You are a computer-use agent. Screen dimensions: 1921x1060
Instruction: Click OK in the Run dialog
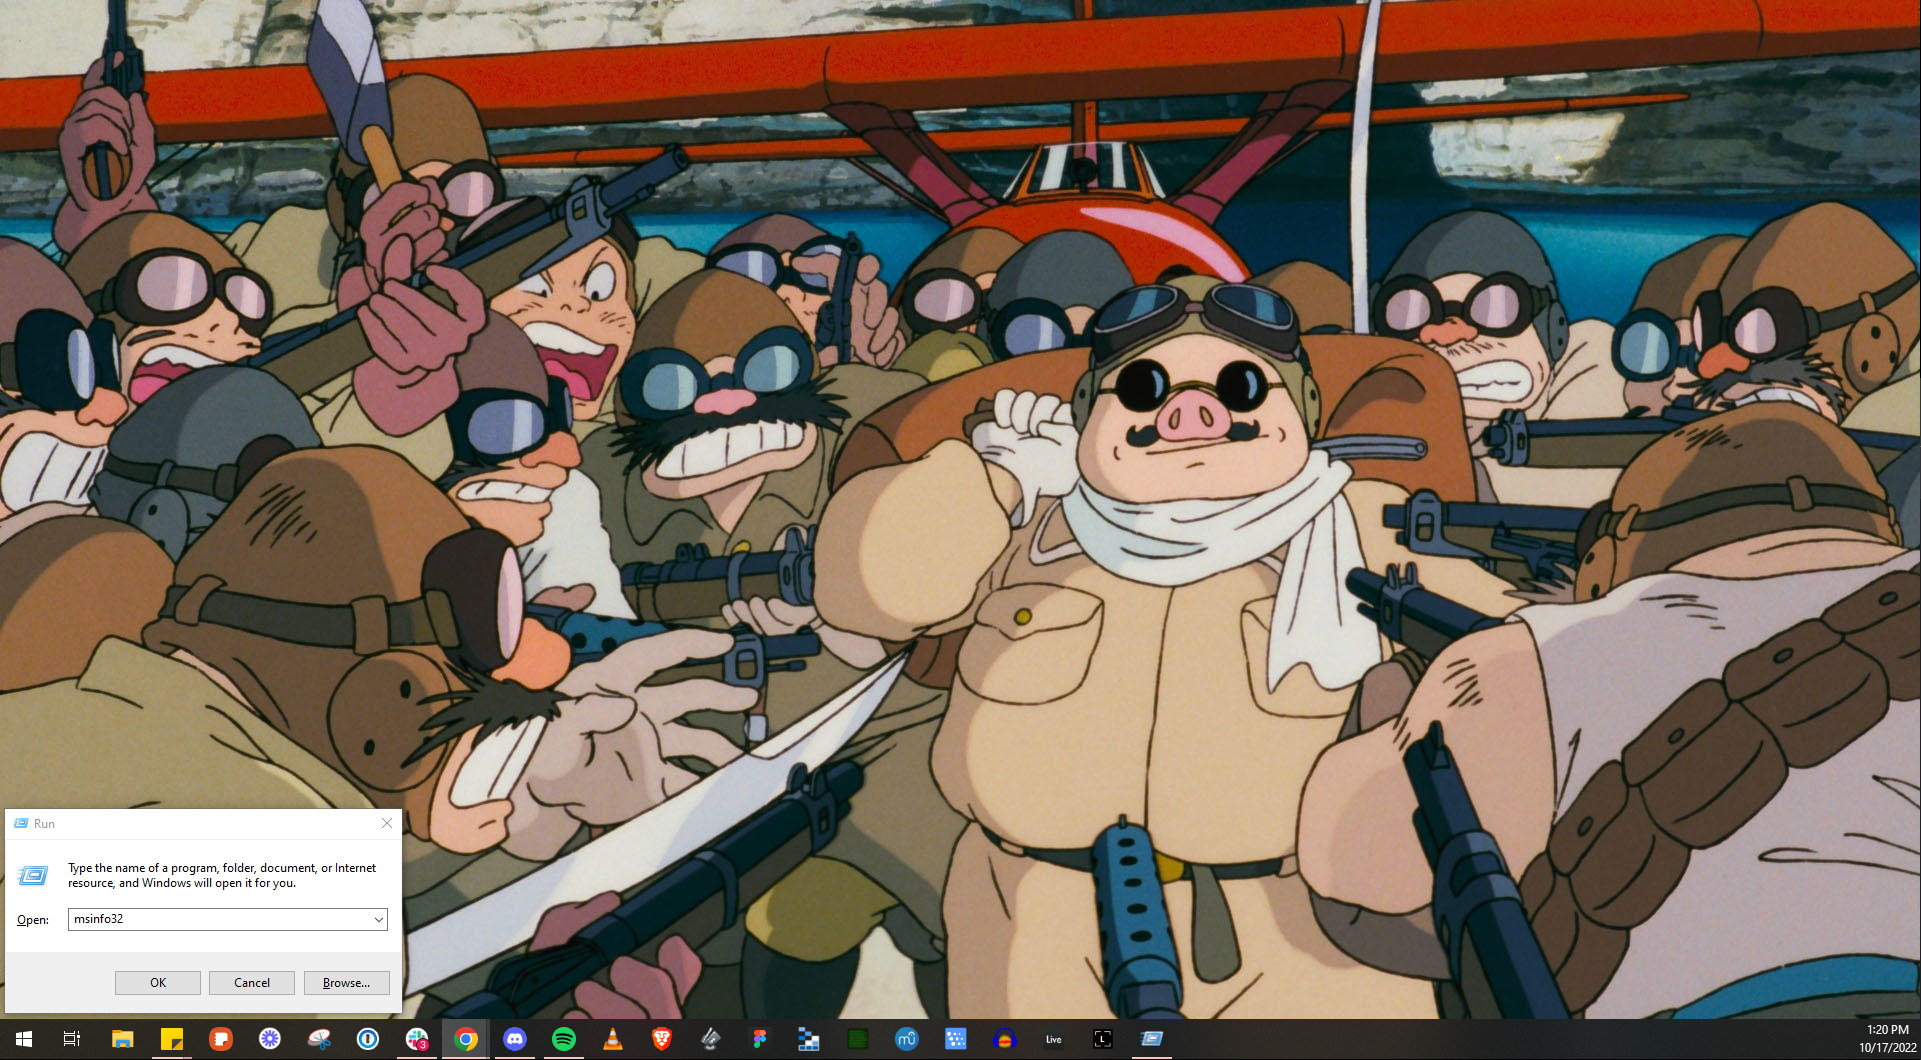pyautogui.click(x=158, y=983)
